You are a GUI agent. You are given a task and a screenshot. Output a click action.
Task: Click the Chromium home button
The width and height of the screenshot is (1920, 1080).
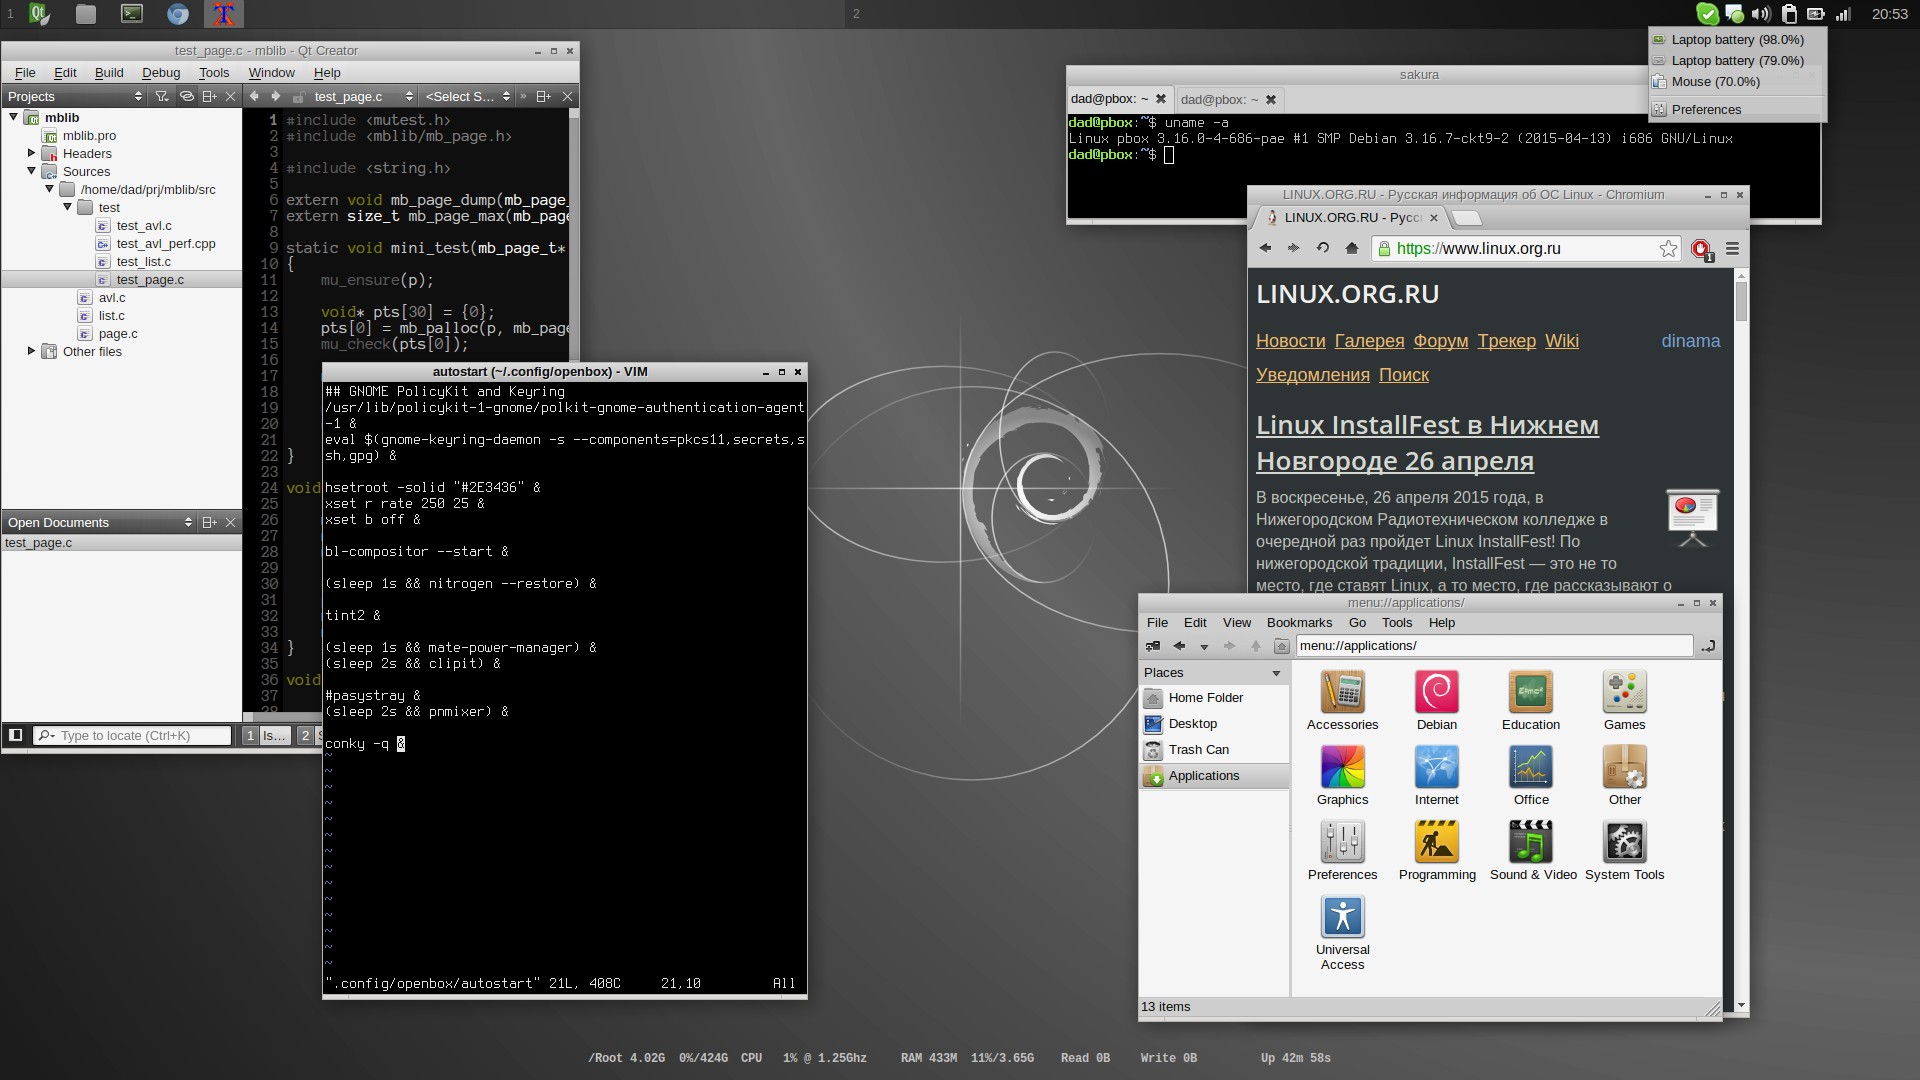(1351, 248)
